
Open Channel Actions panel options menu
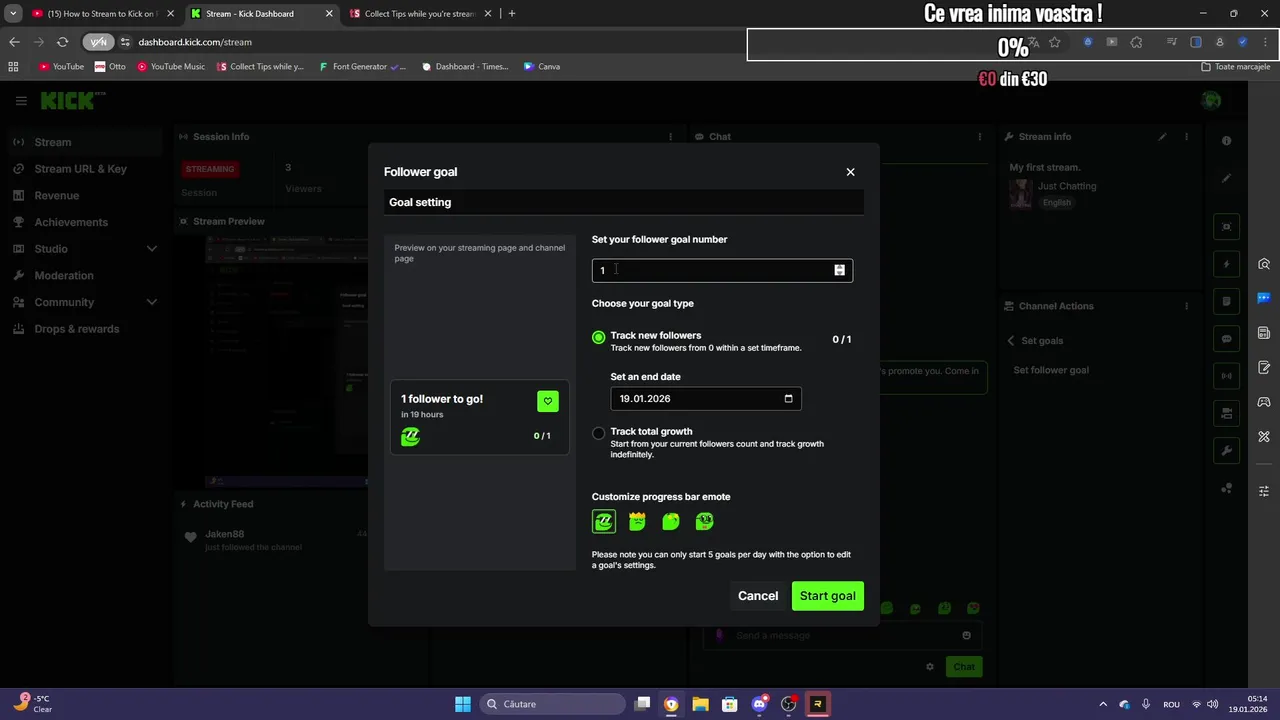tap(1186, 306)
